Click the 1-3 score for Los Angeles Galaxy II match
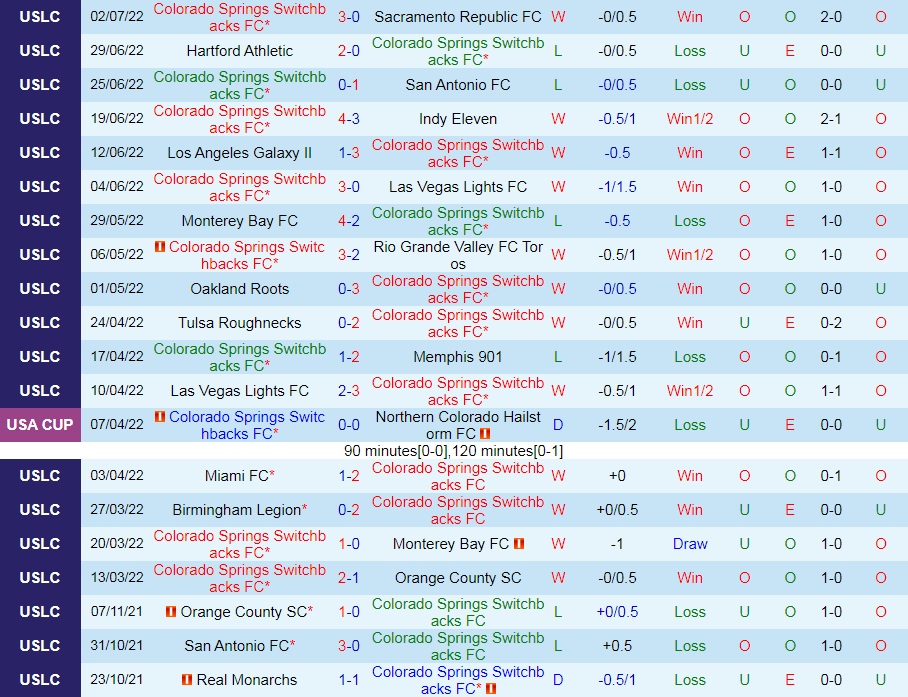Screen dimensions: 908x697 349,153
